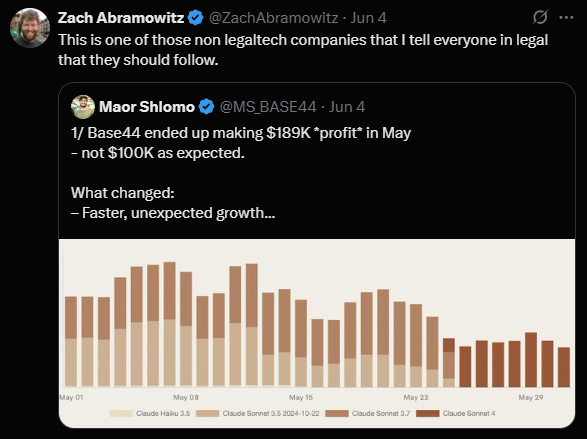Click the Claude Sonnet 4 legend swatch

click(428, 413)
